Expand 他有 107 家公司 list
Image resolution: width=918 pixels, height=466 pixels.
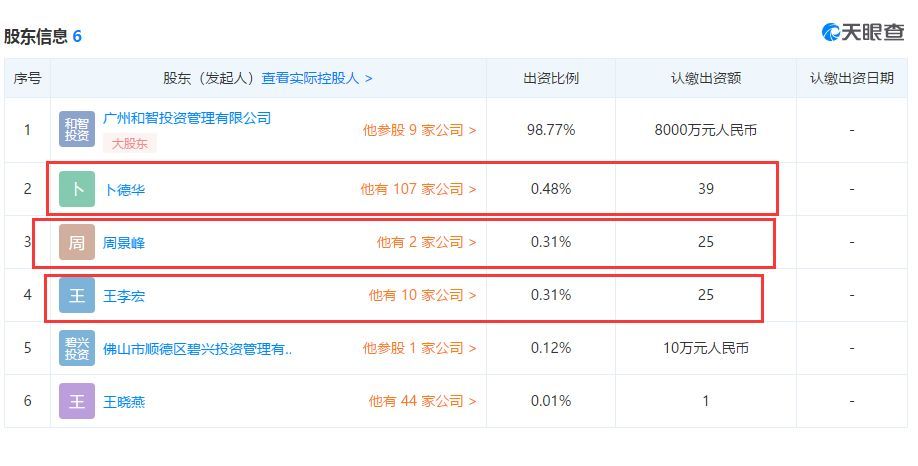(x=418, y=189)
